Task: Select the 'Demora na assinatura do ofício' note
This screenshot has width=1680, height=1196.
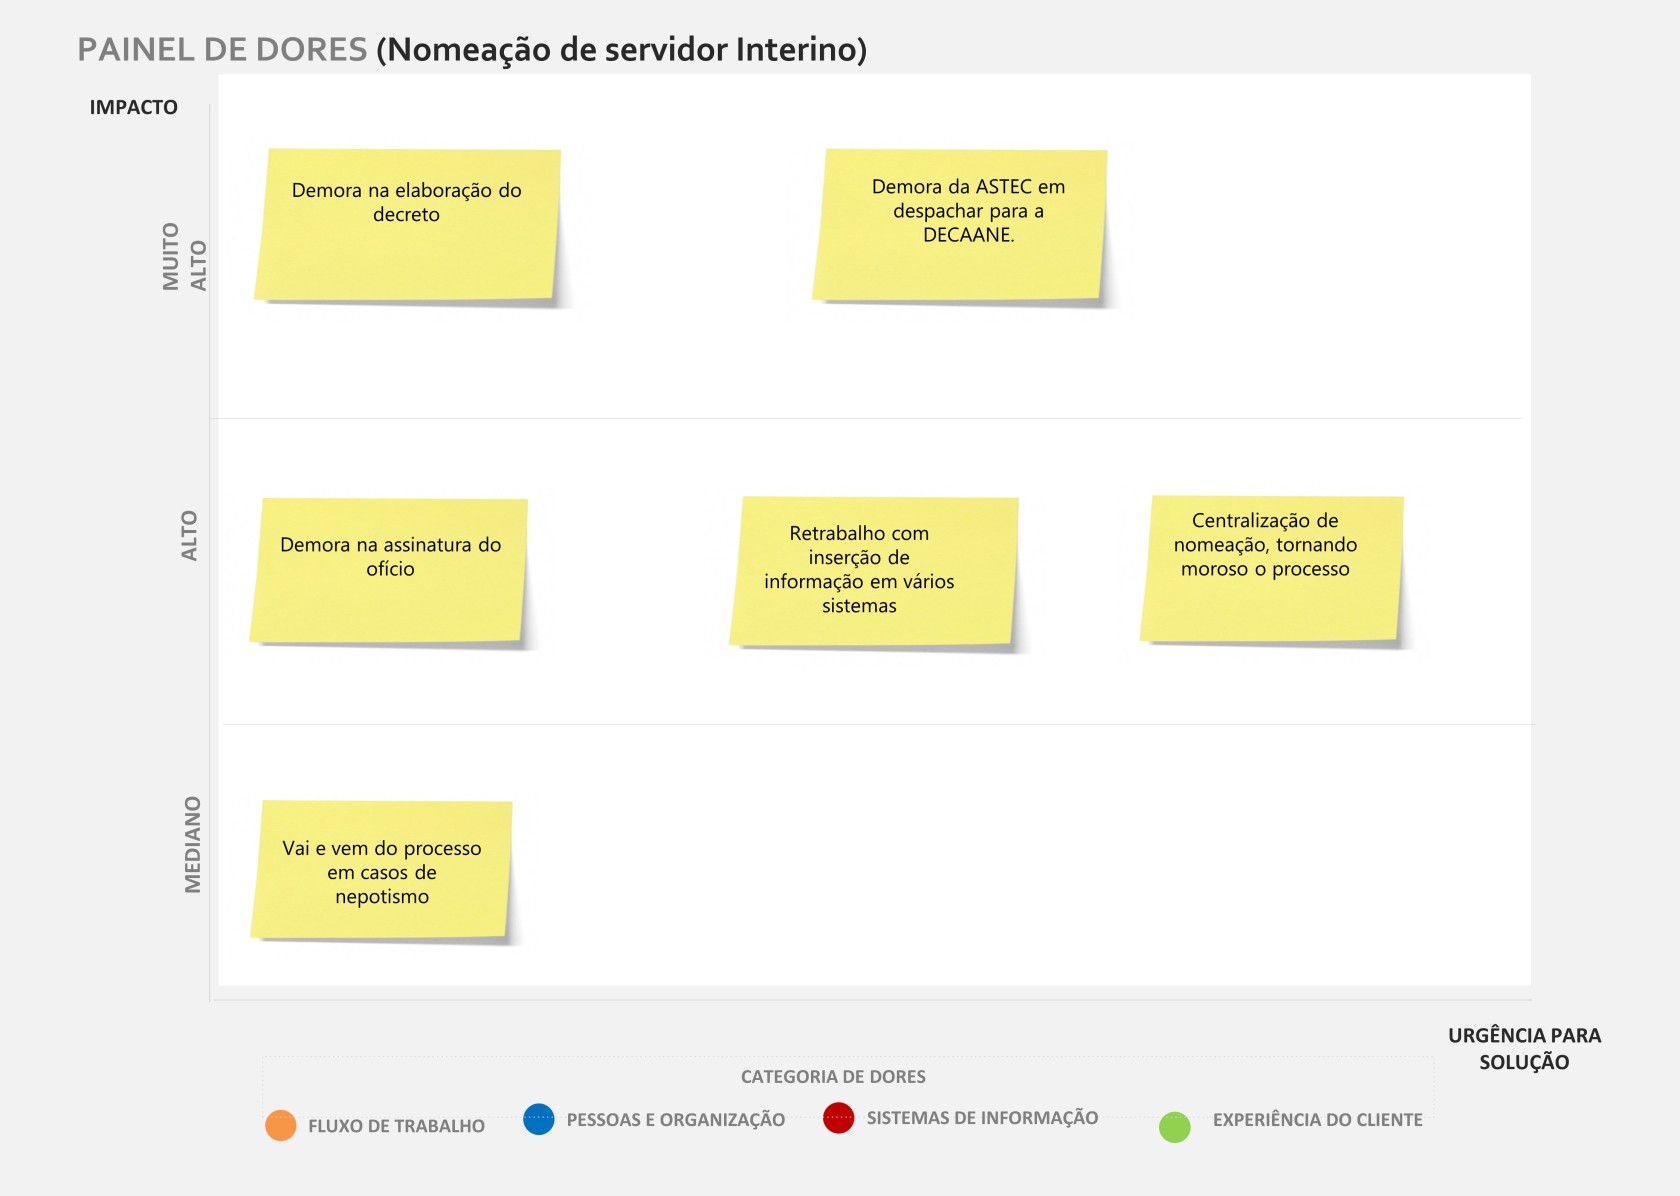Action: 389,571
